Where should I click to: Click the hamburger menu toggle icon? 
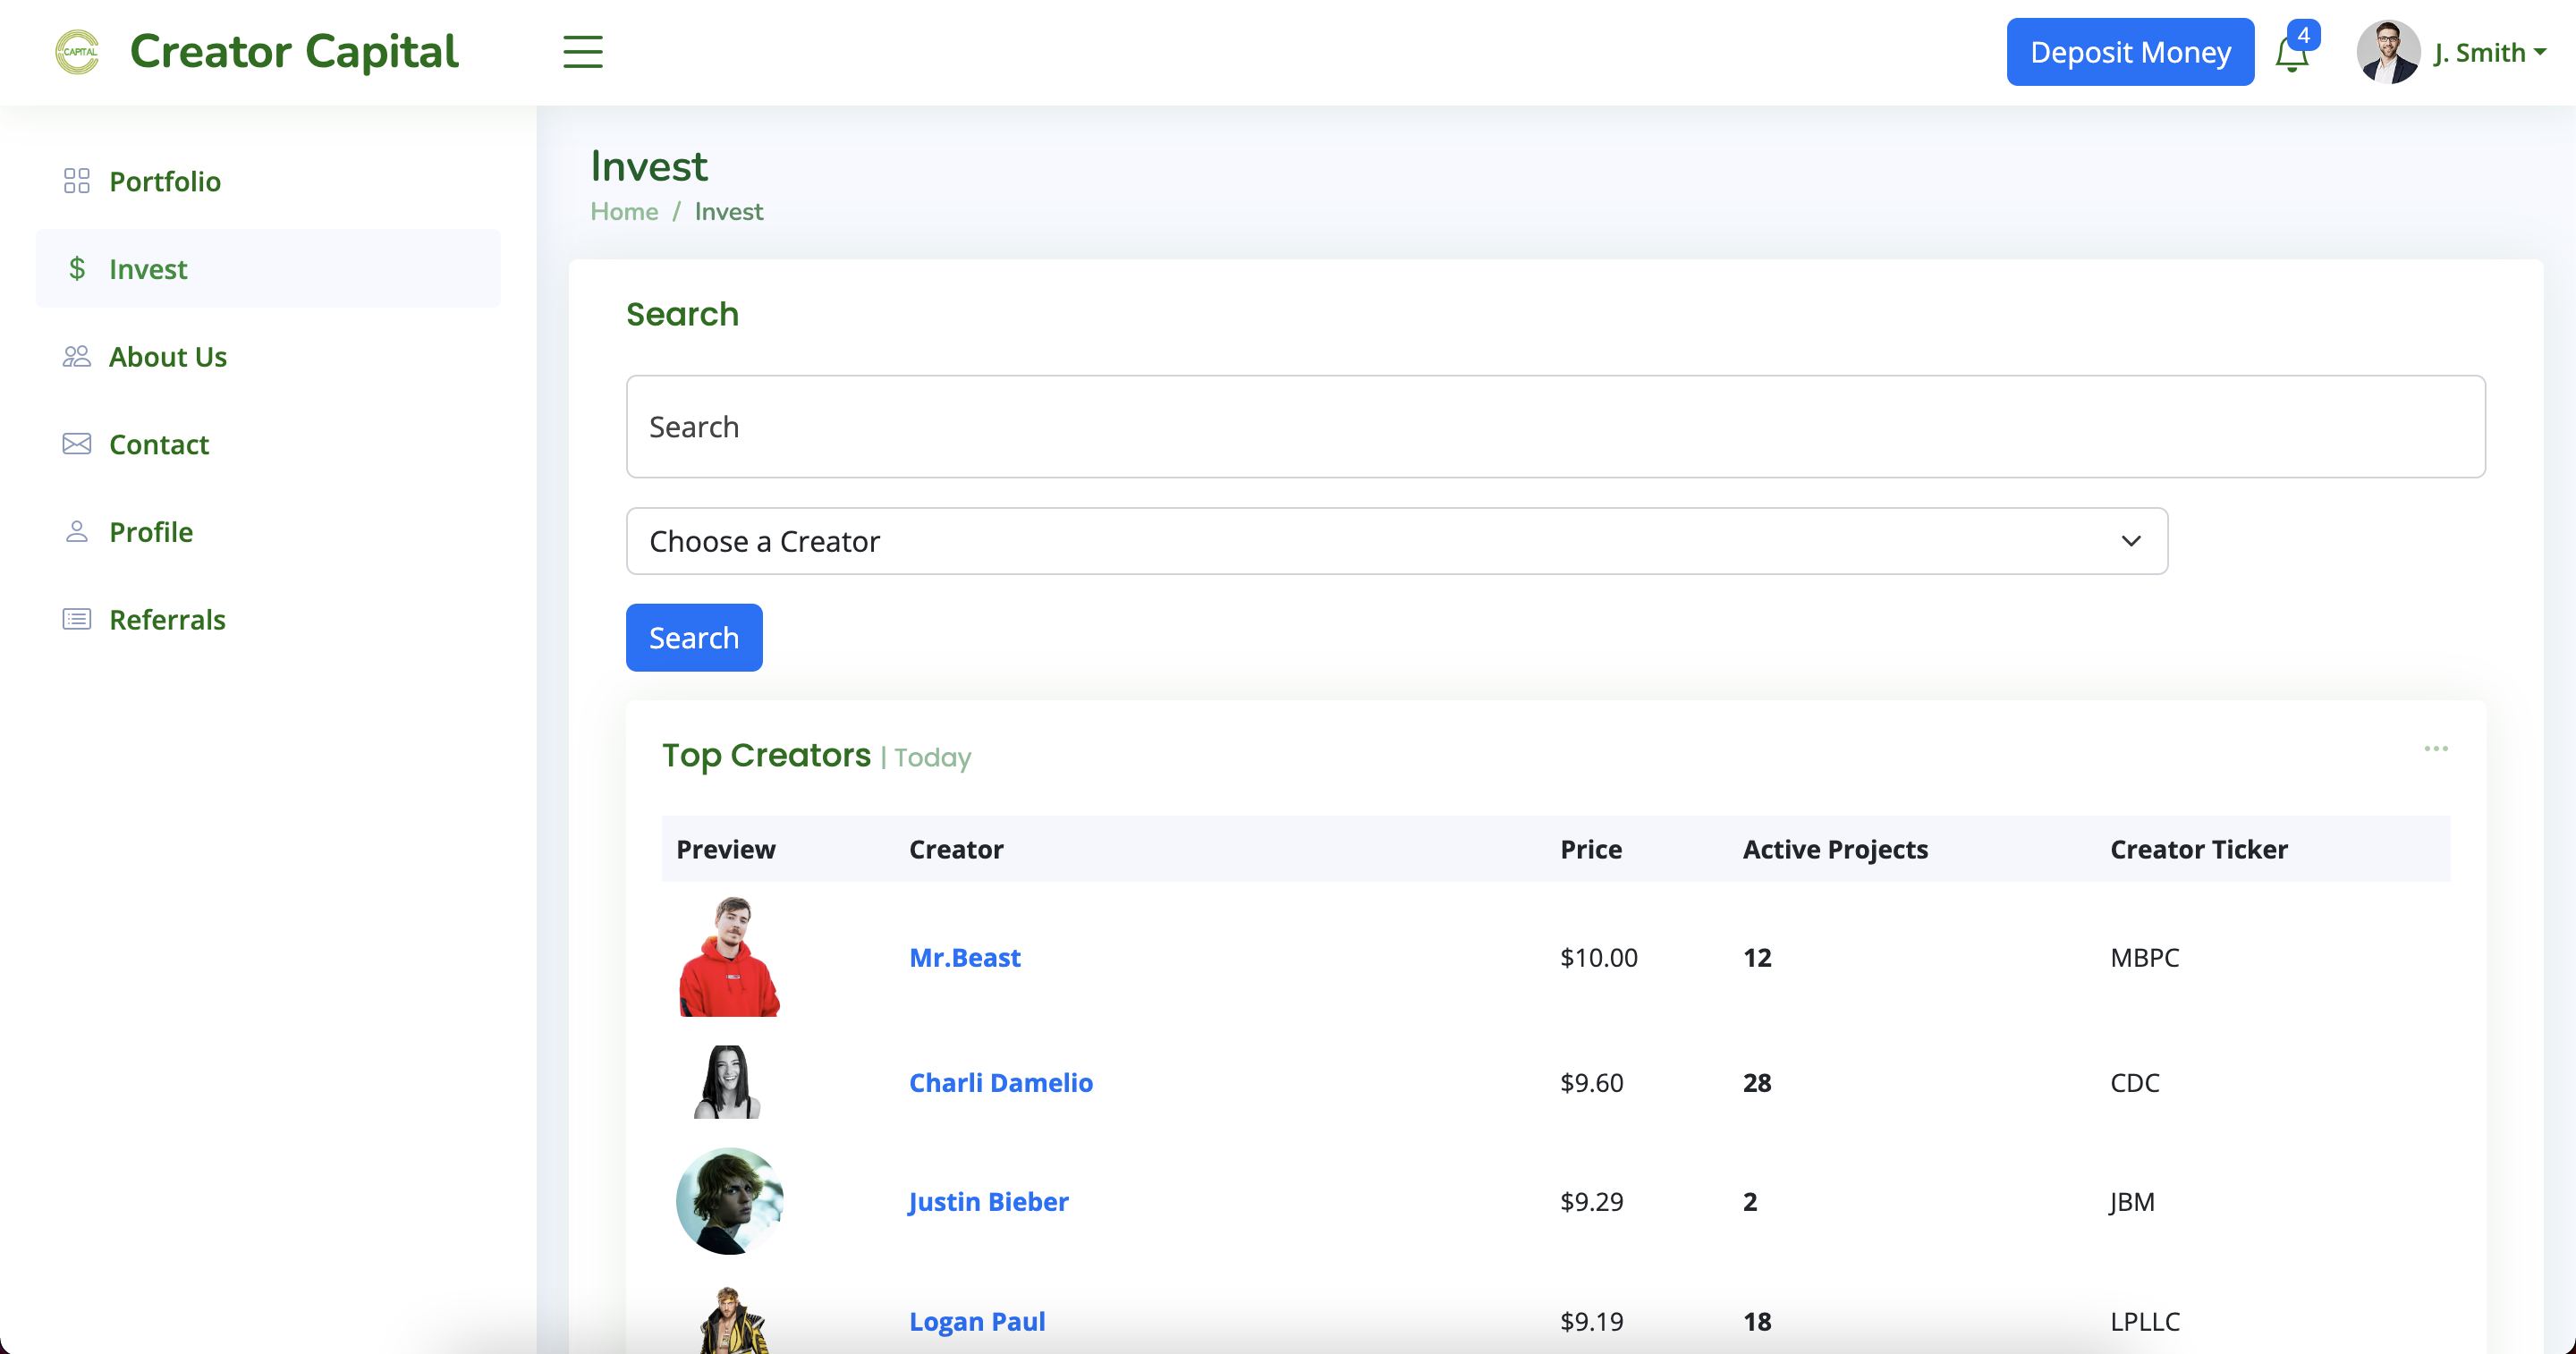click(582, 52)
